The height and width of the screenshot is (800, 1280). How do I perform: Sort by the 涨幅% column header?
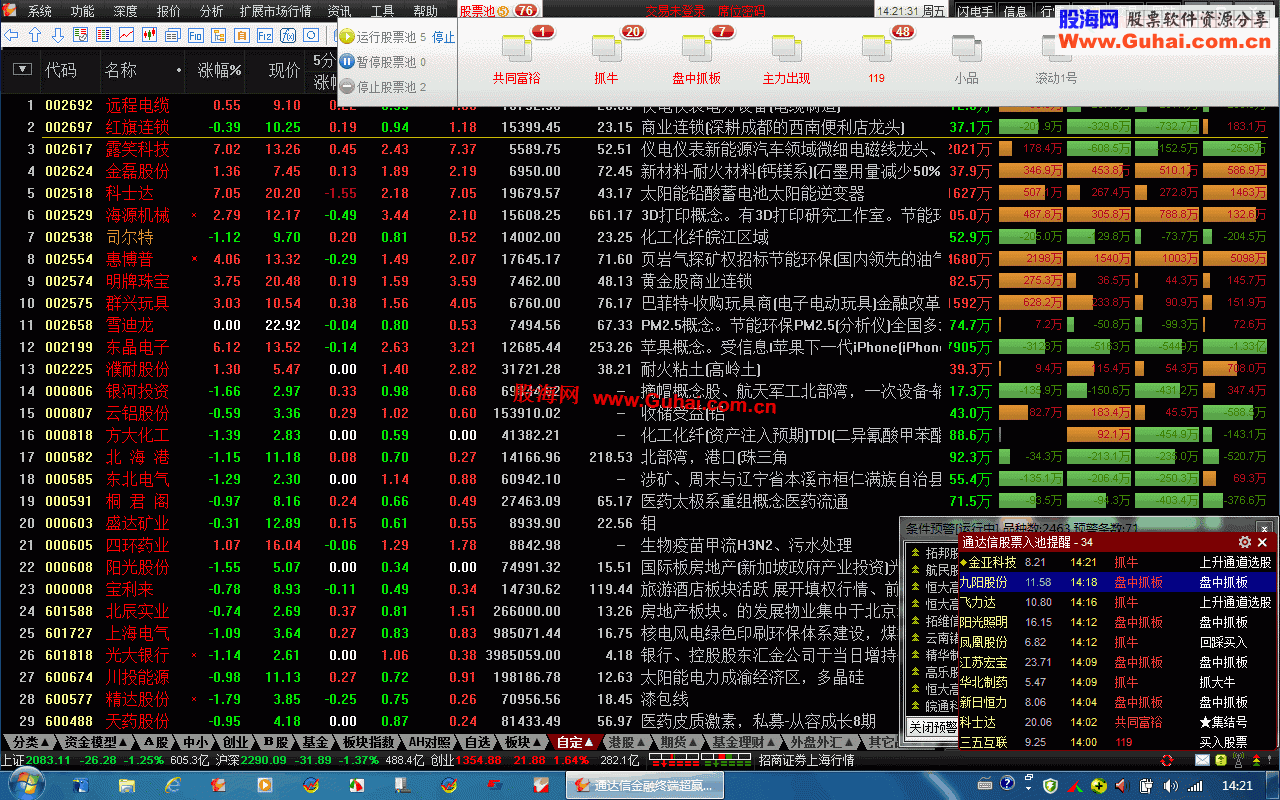(219, 71)
